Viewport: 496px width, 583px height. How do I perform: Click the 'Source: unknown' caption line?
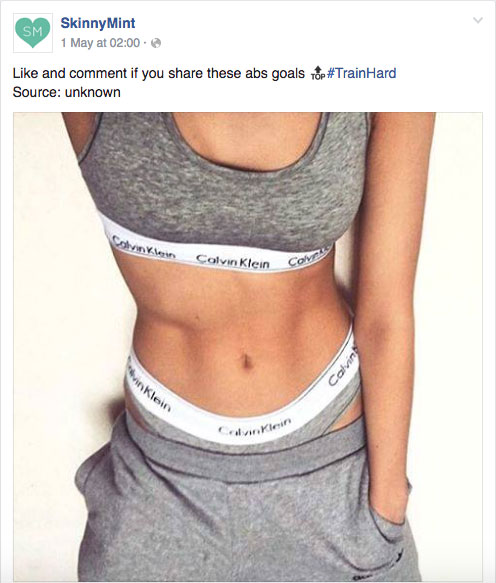pos(67,92)
